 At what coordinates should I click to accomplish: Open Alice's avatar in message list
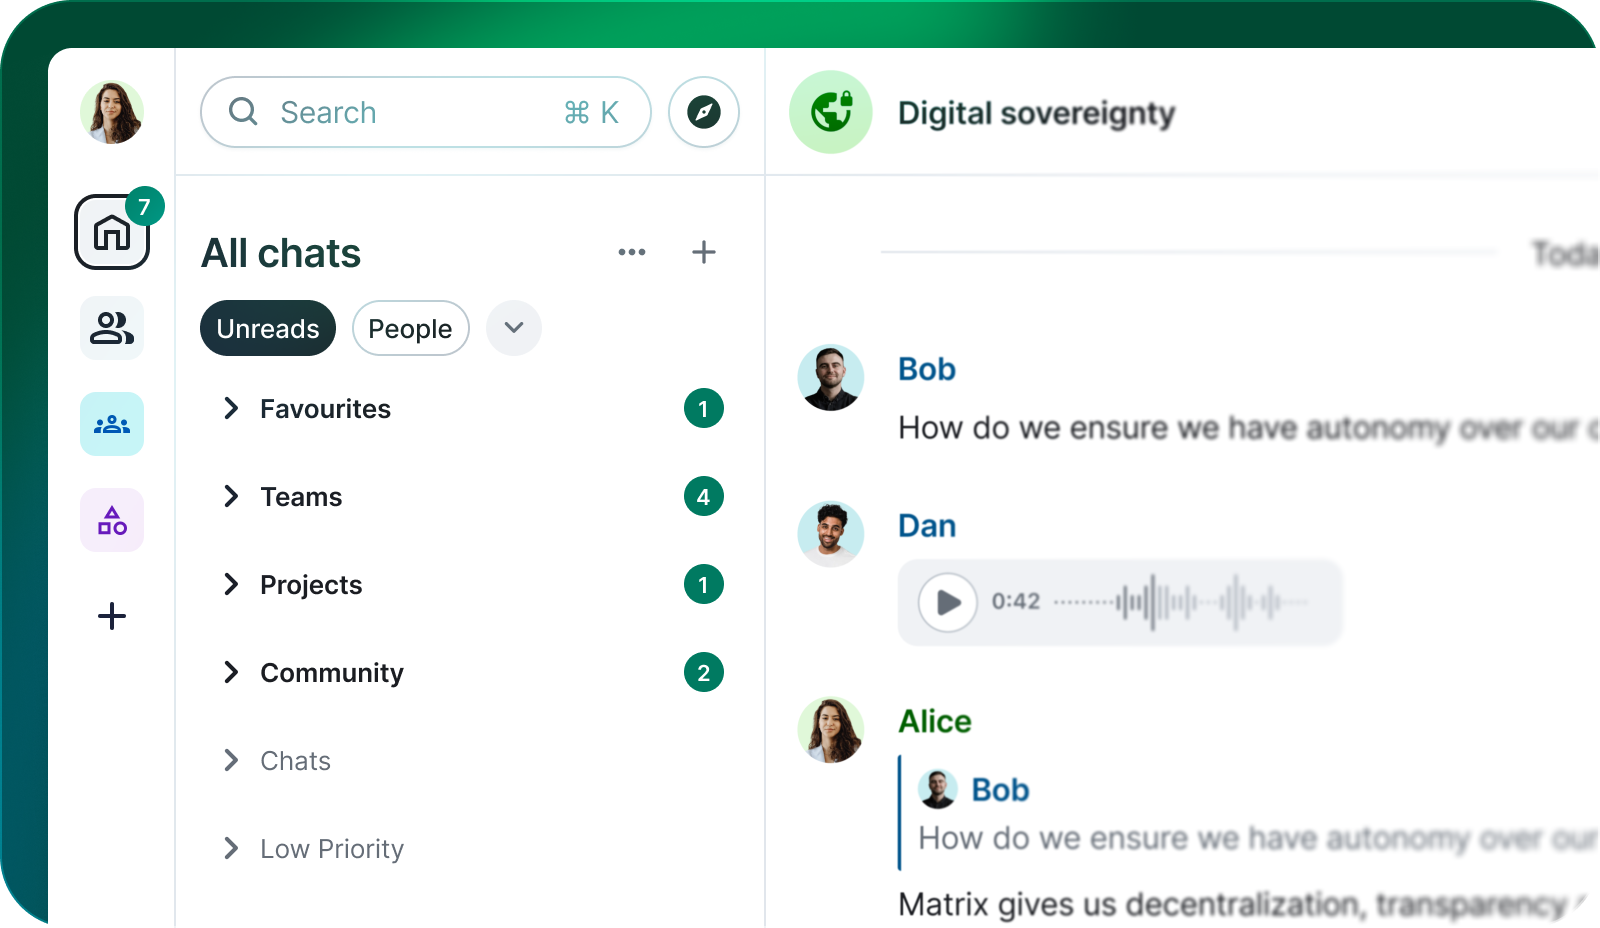click(x=831, y=730)
